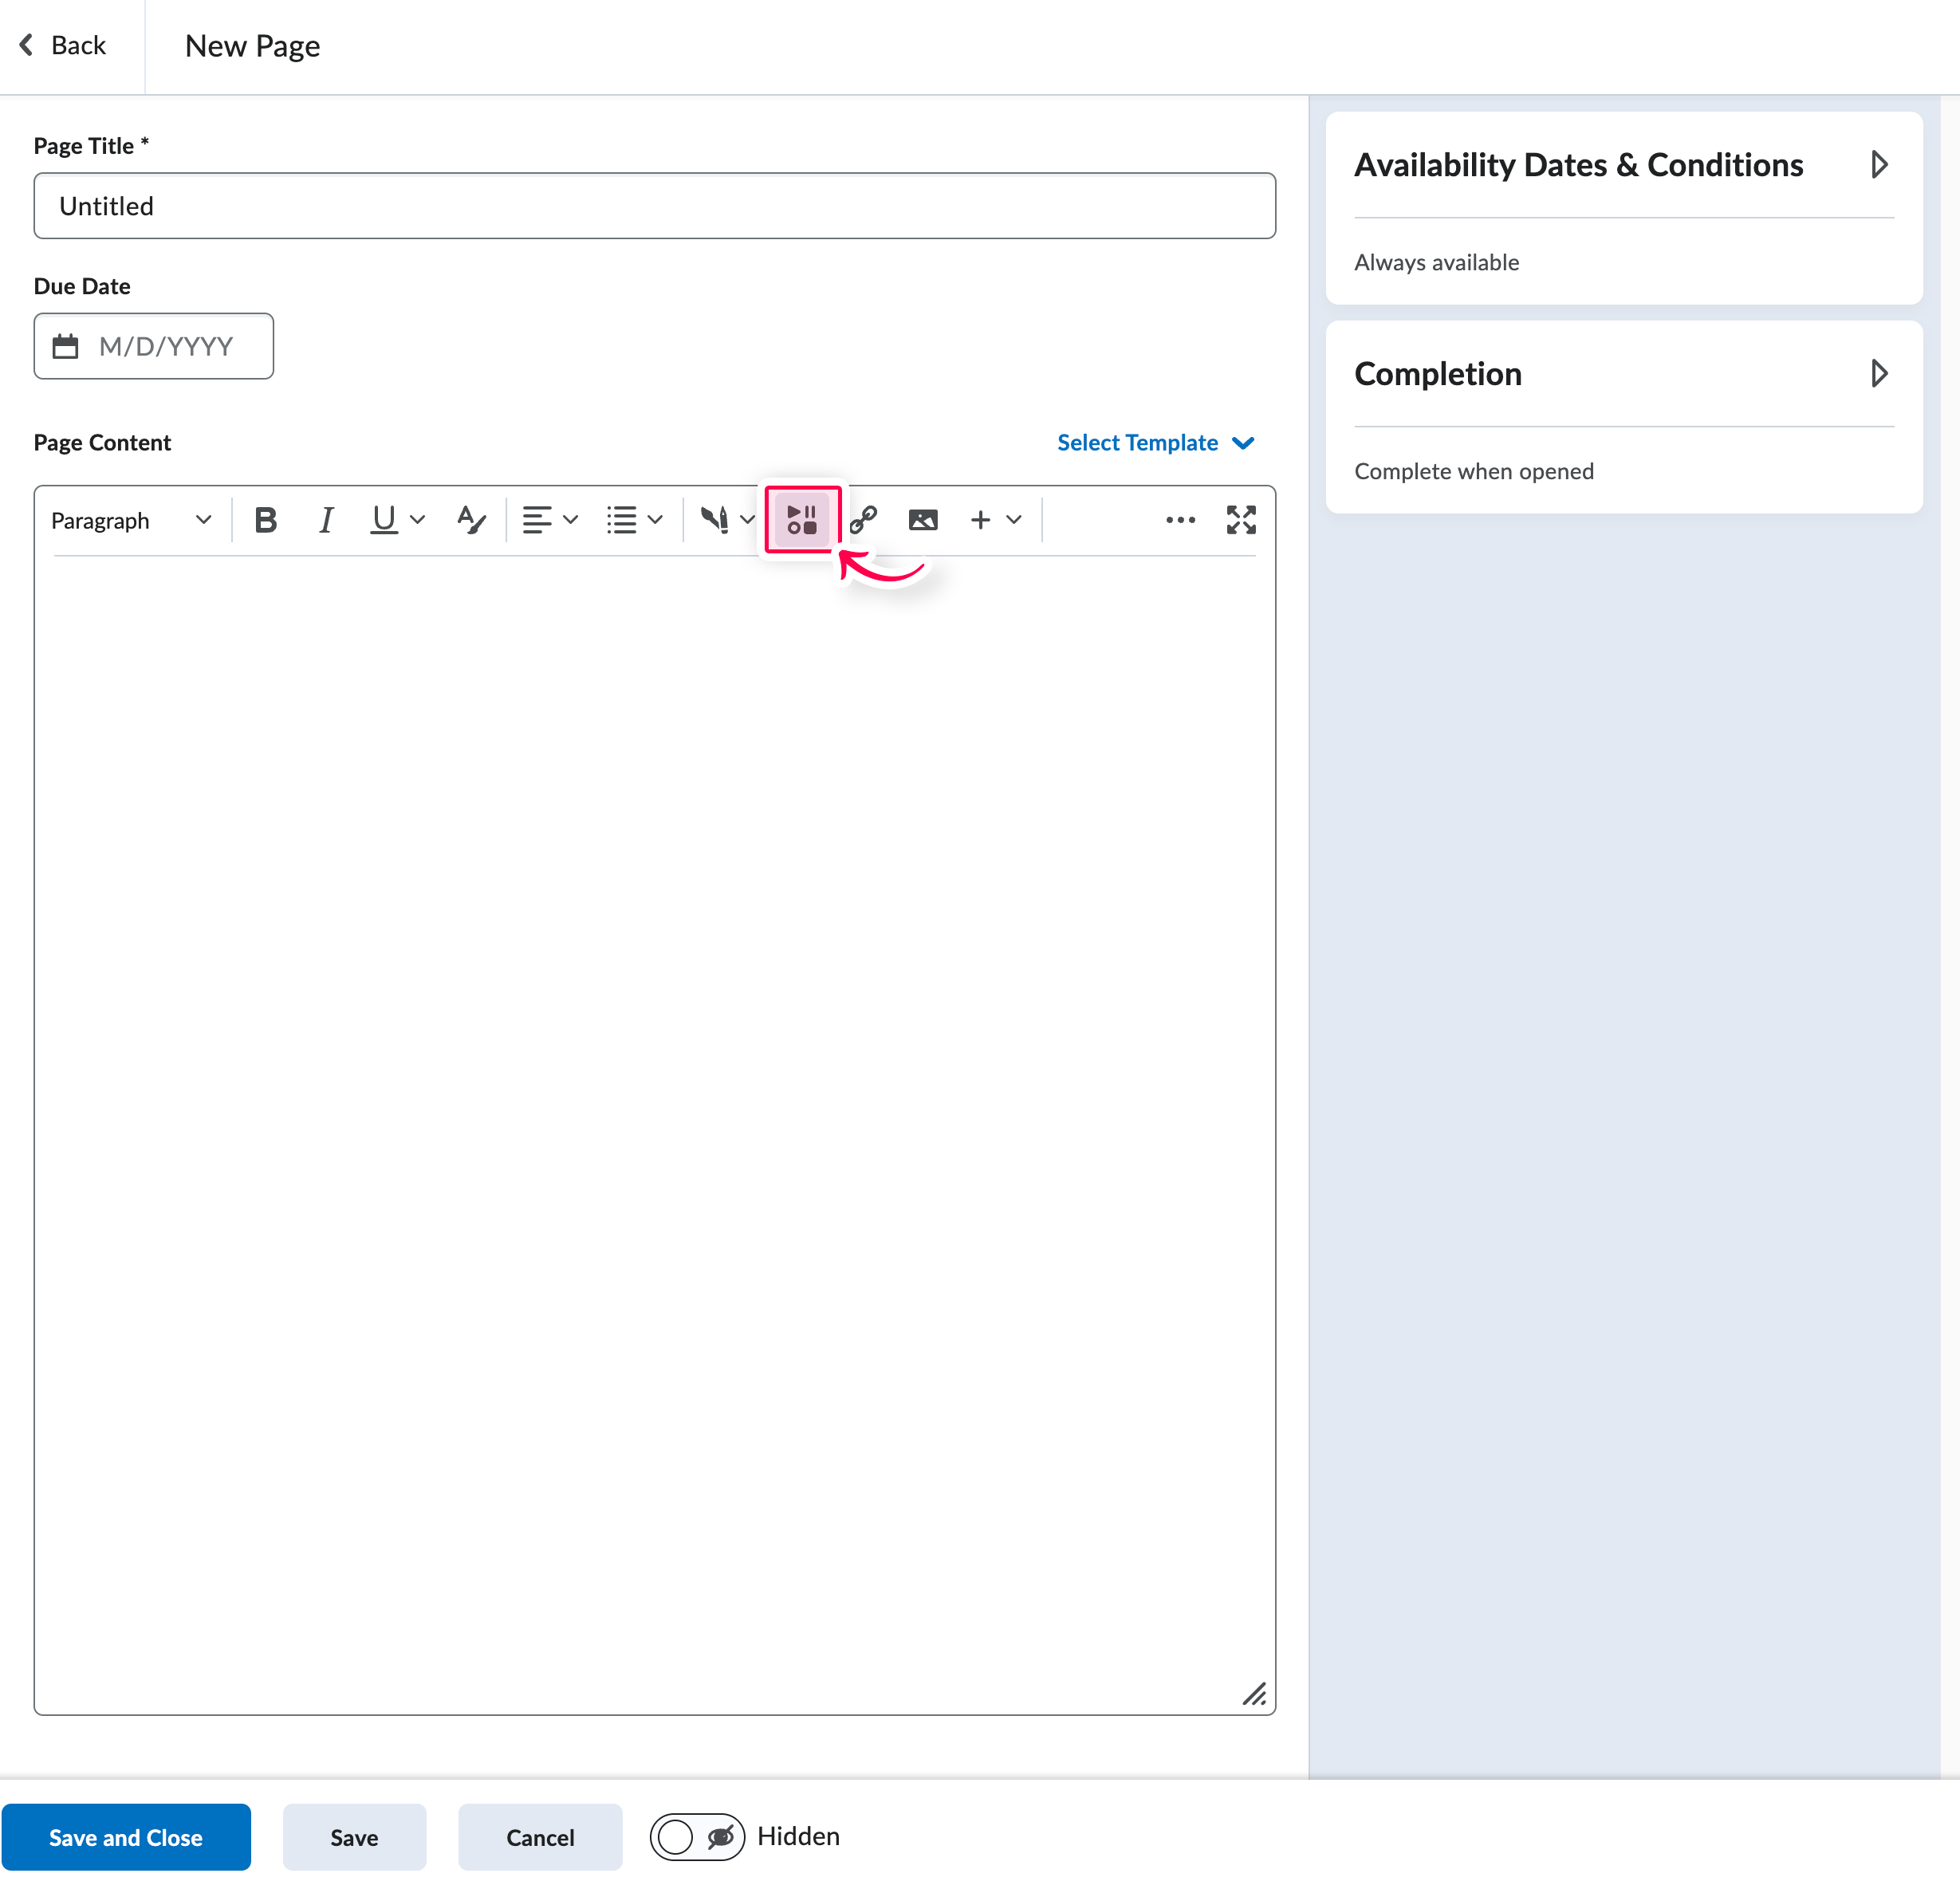
Task: Click the Insert Image icon
Action: 922,520
